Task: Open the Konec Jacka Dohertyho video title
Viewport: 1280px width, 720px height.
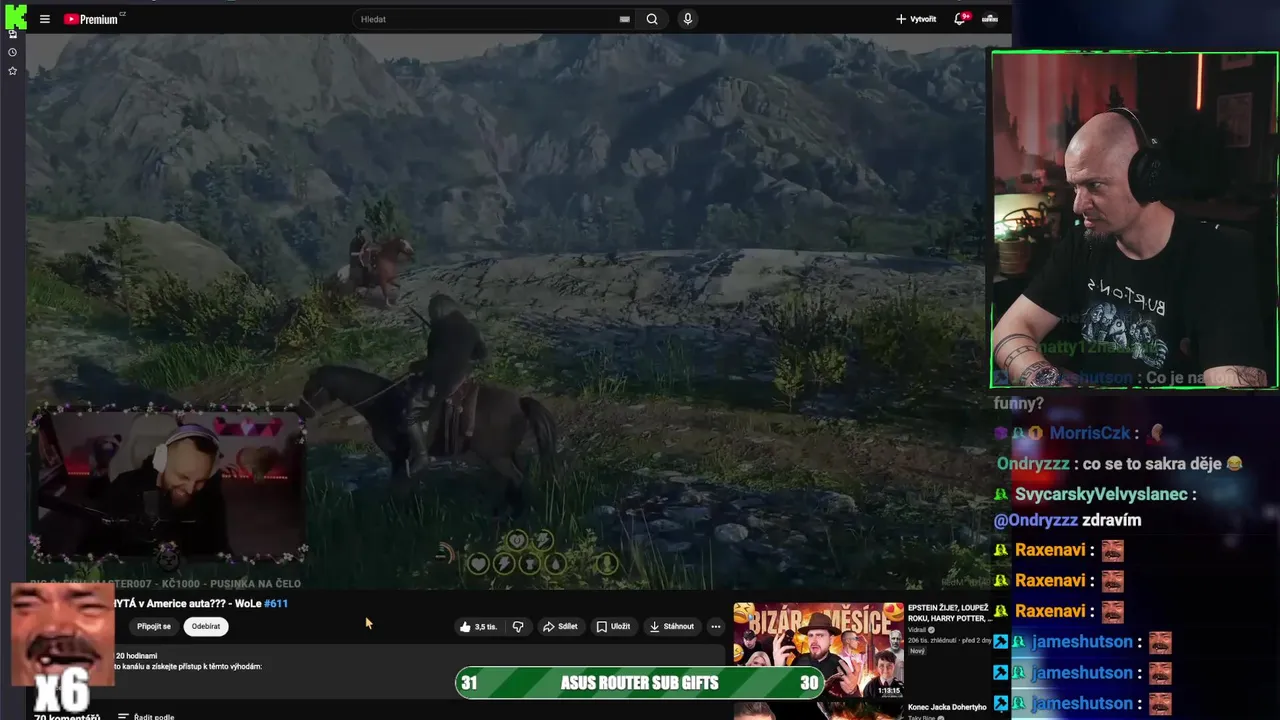Action: [x=947, y=707]
